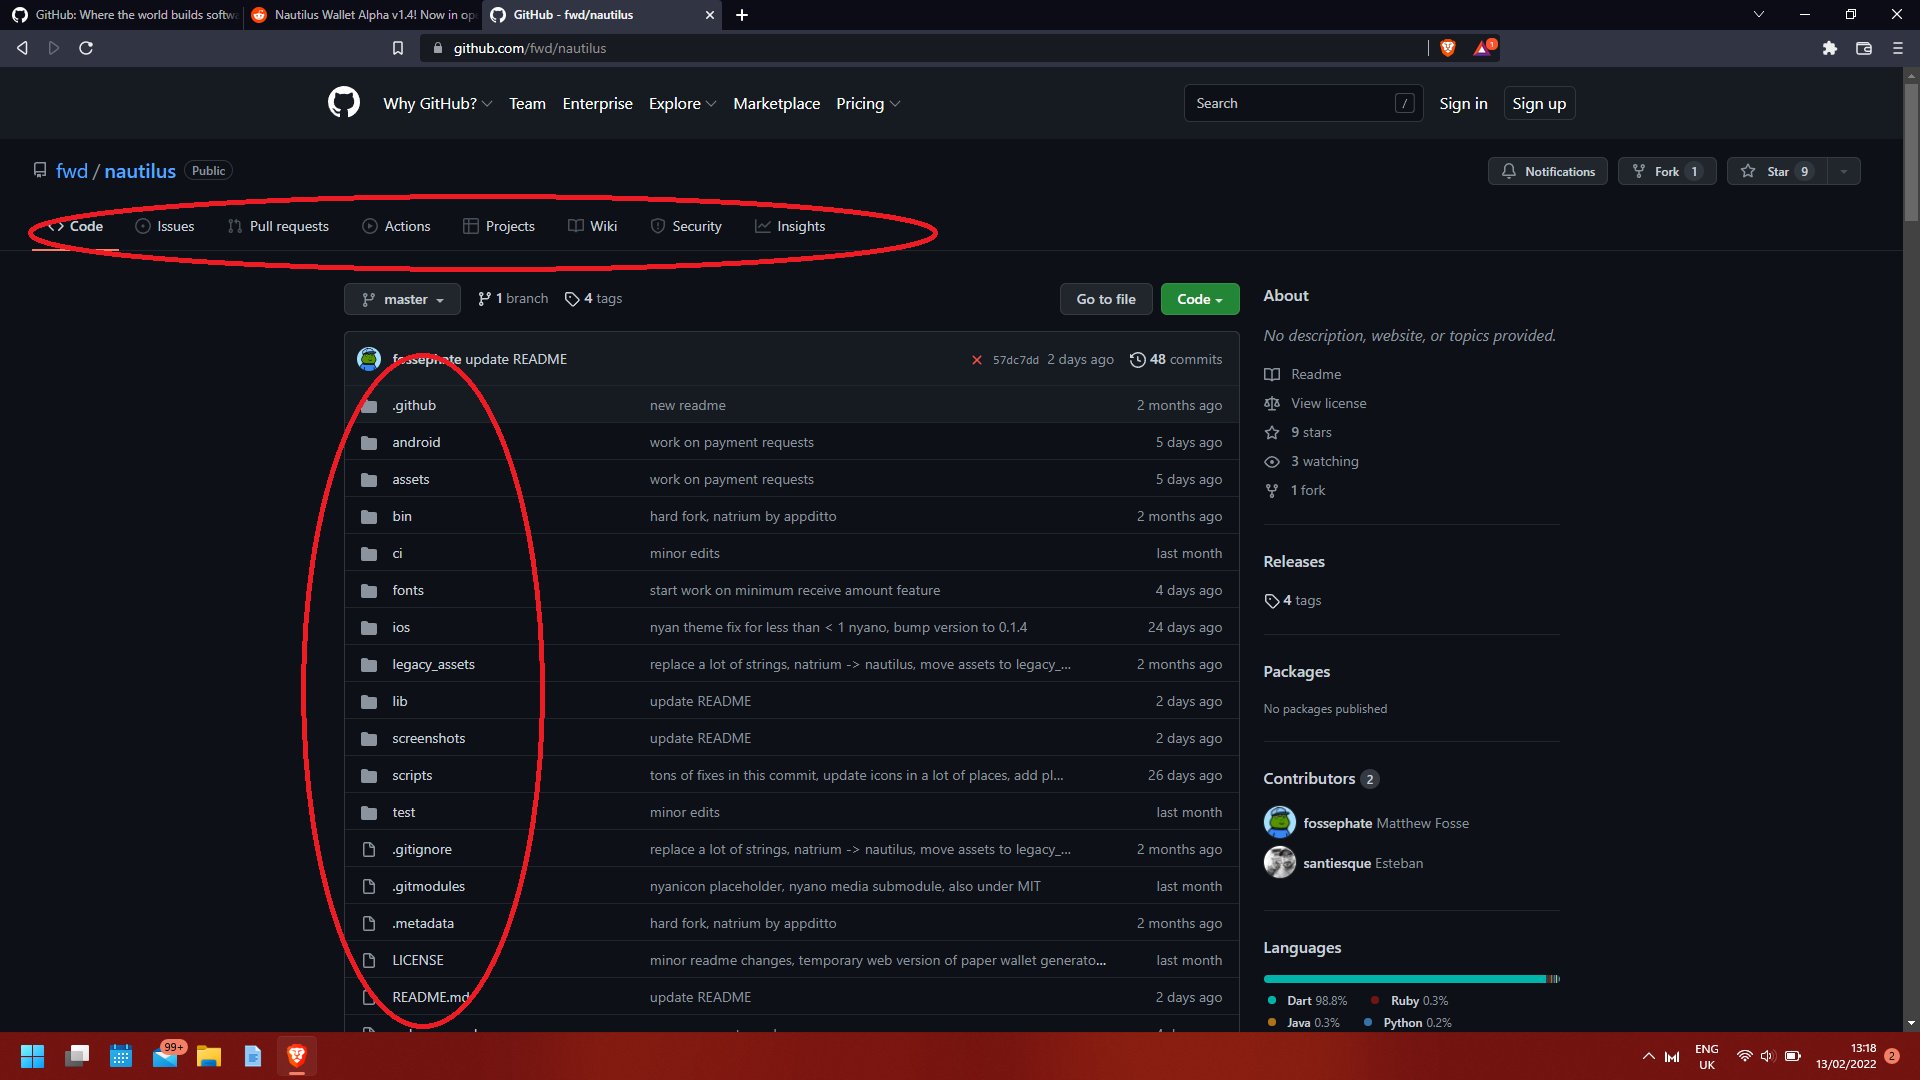Focus the GitHub Search field
The width and height of the screenshot is (1920, 1080).
click(x=1303, y=104)
